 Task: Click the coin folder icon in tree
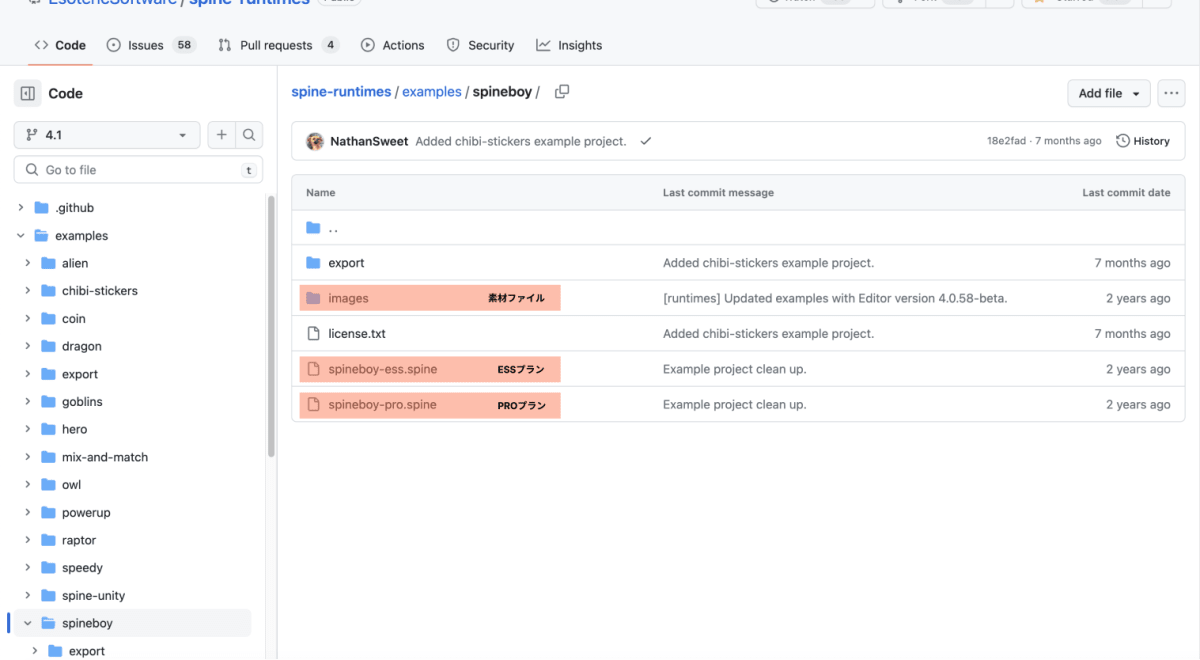click(x=48, y=318)
